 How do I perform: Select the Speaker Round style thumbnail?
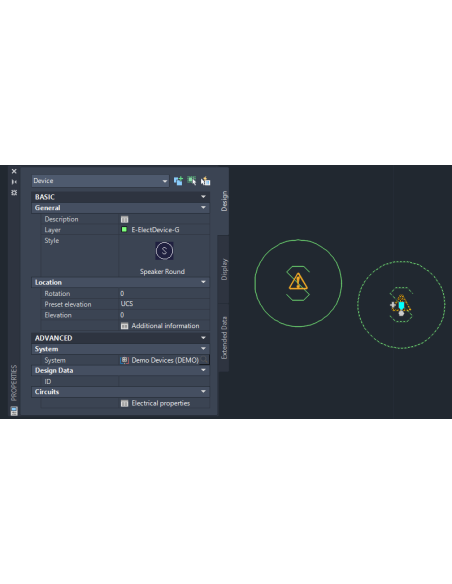pos(164,251)
